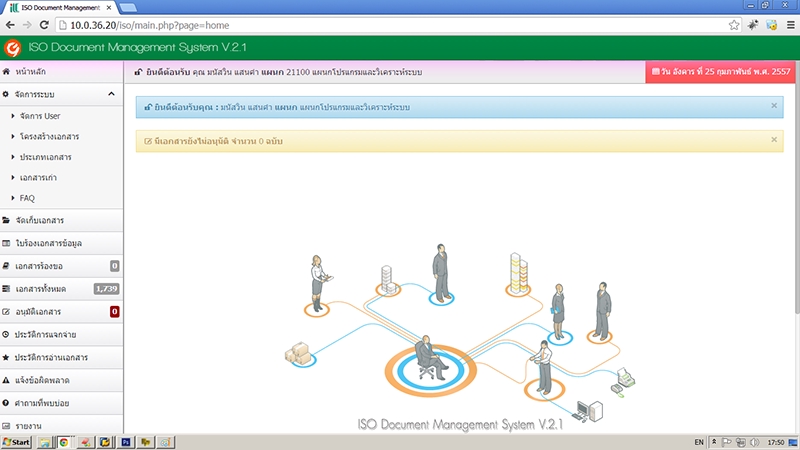Click the chart icon beside รายงาน

pos(6,426)
